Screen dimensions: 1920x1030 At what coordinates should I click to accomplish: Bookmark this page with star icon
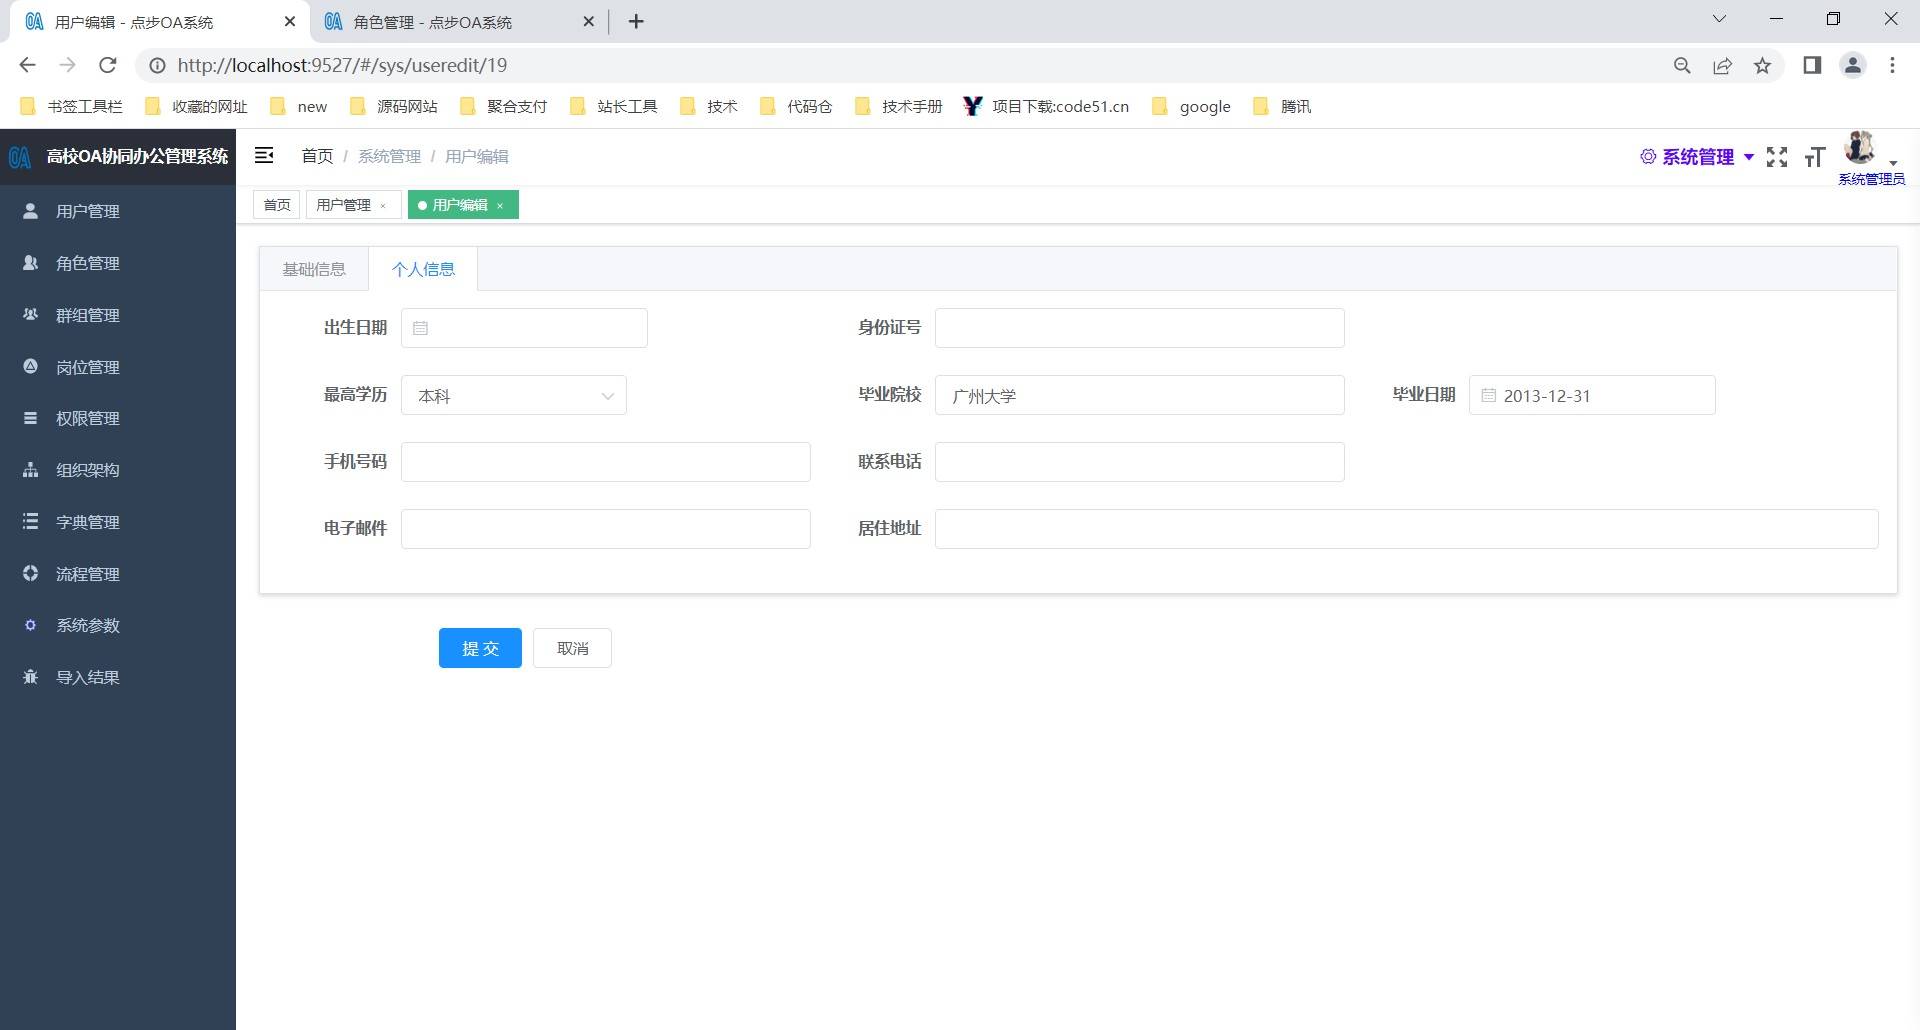coord(1762,65)
